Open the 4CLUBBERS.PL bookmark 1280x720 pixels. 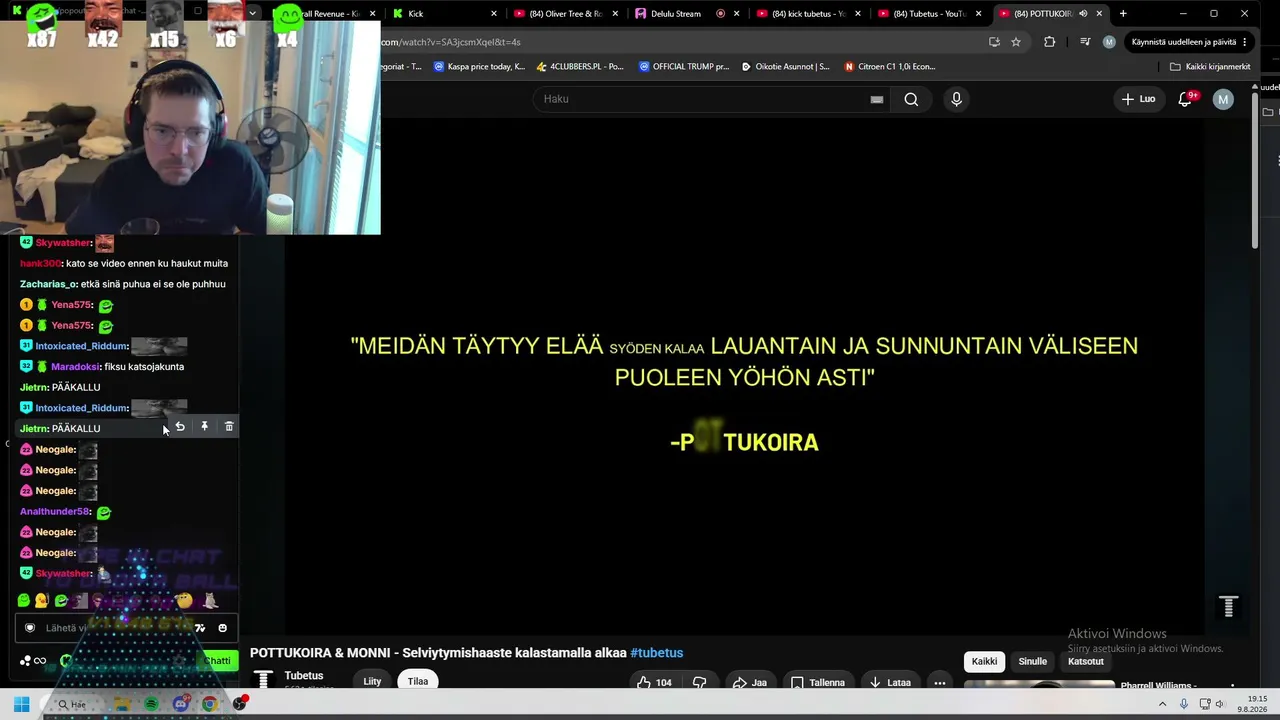pos(580,67)
